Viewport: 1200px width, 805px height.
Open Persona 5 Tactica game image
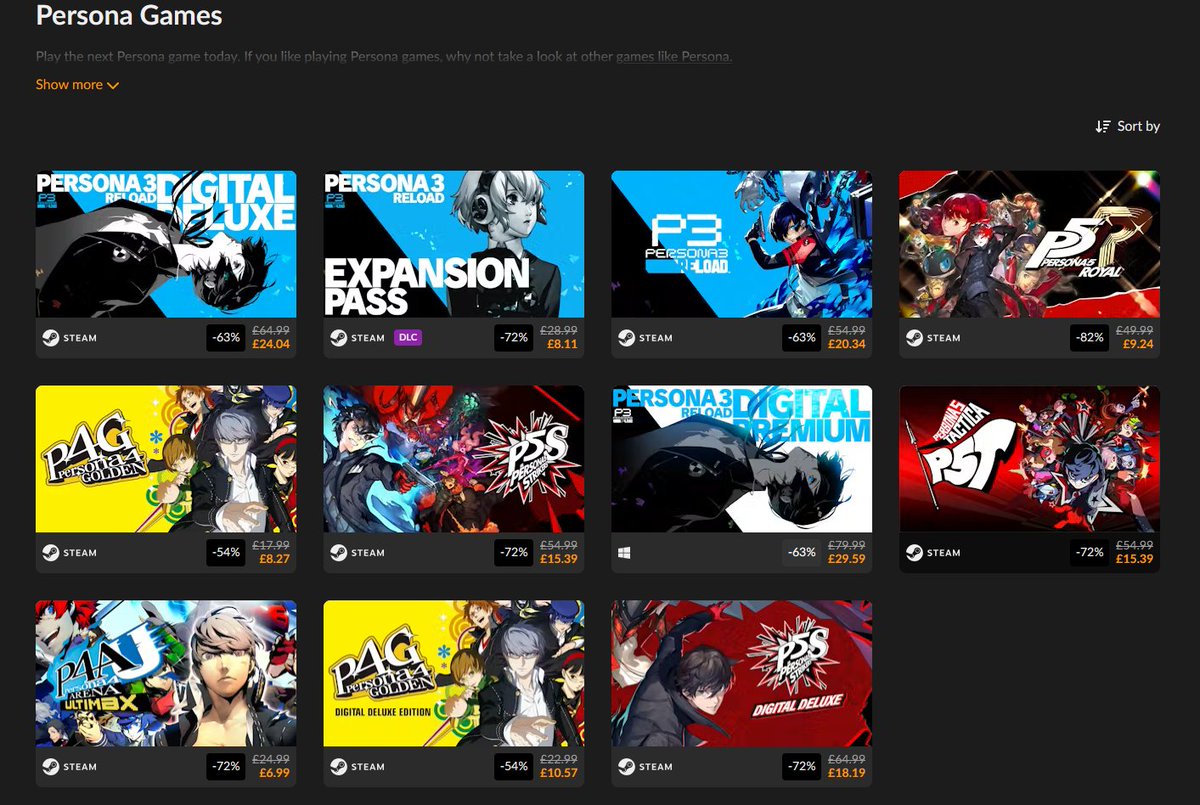[x=1029, y=459]
